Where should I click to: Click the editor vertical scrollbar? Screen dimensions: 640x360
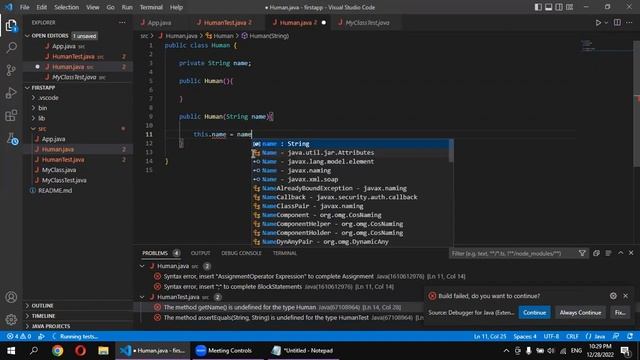637,104
